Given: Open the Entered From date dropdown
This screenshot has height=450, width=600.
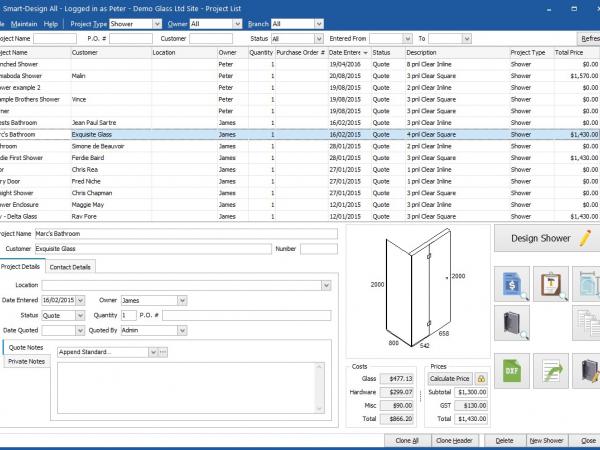Looking at the screenshot, I should 408,39.
